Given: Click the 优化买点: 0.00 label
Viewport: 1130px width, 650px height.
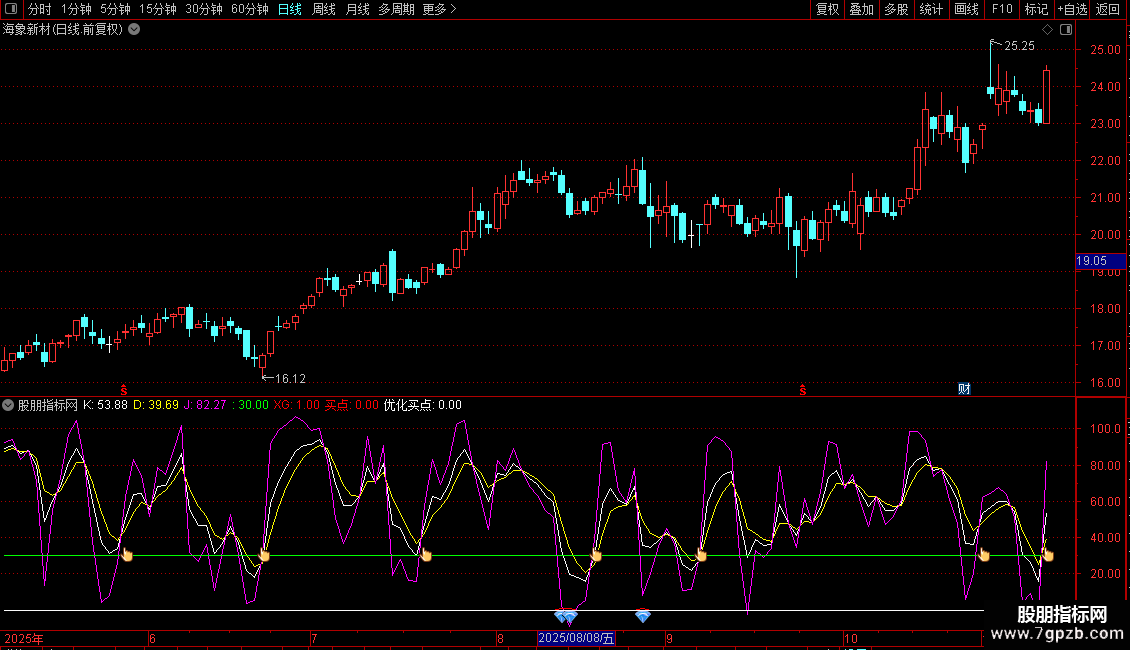Looking at the screenshot, I should coord(422,405).
